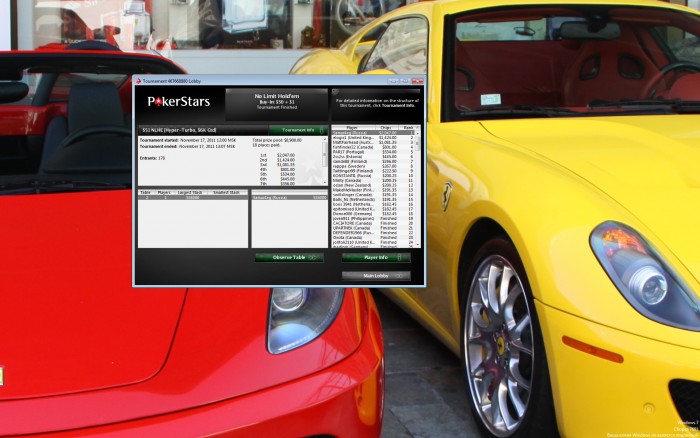The image size is (700, 438).
Task: Click the Observe Table button
Action: point(289,258)
